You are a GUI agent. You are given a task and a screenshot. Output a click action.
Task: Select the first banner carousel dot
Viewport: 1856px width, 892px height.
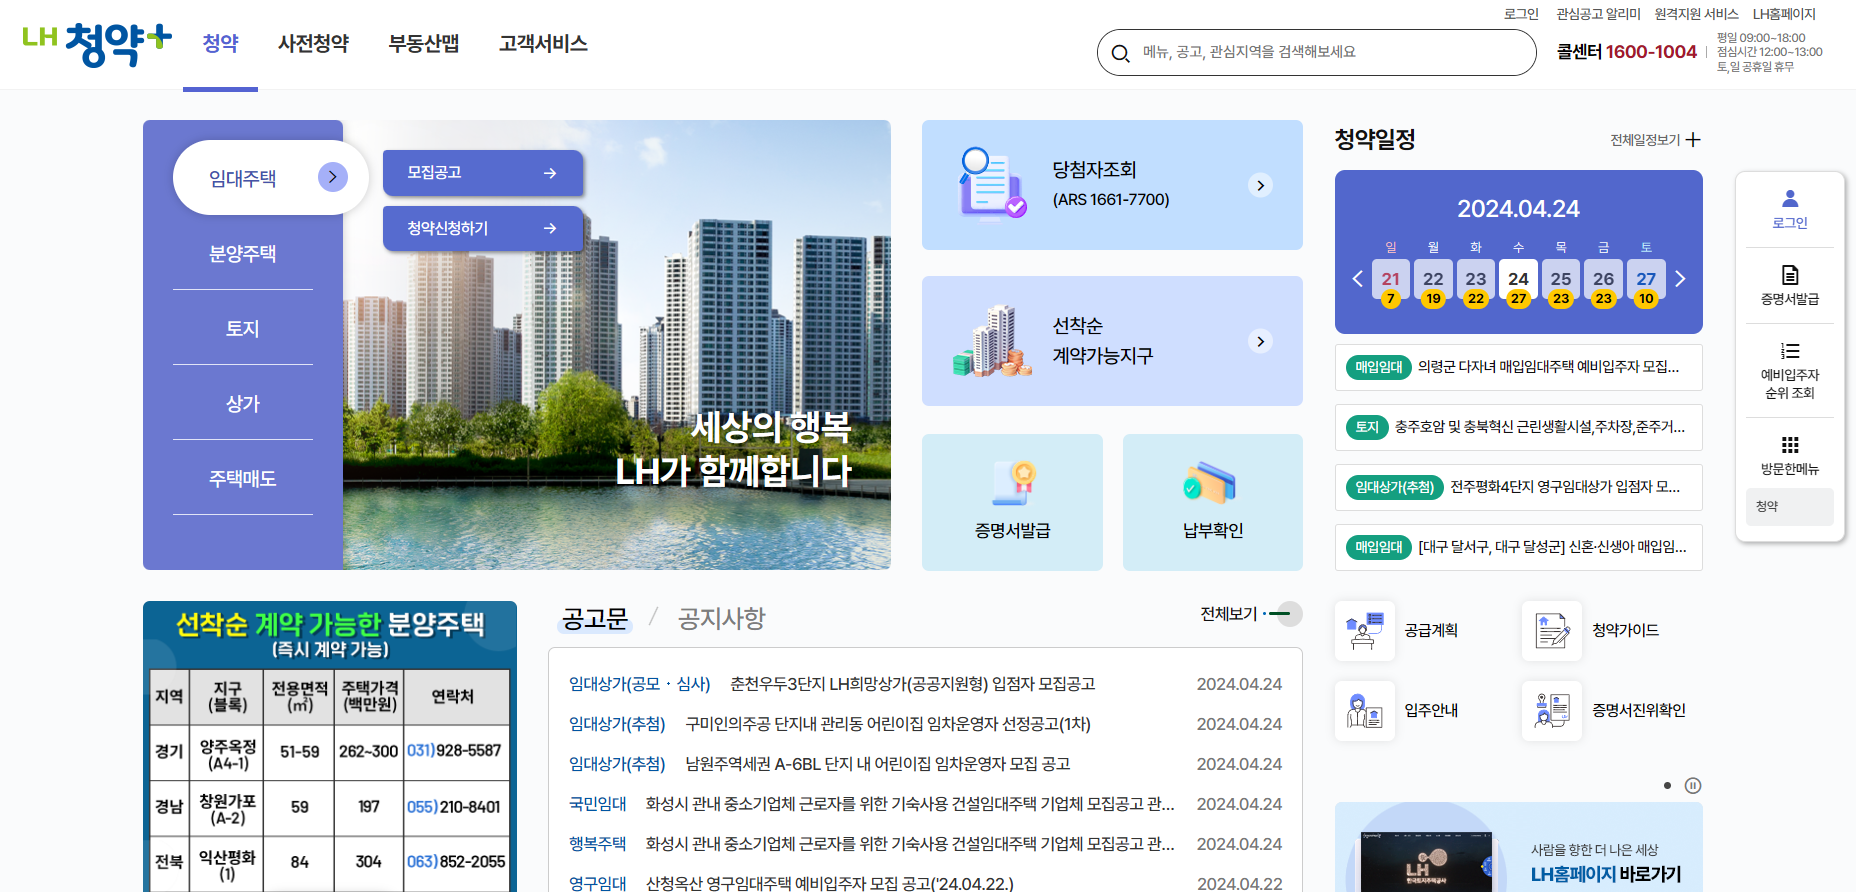tap(1667, 786)
